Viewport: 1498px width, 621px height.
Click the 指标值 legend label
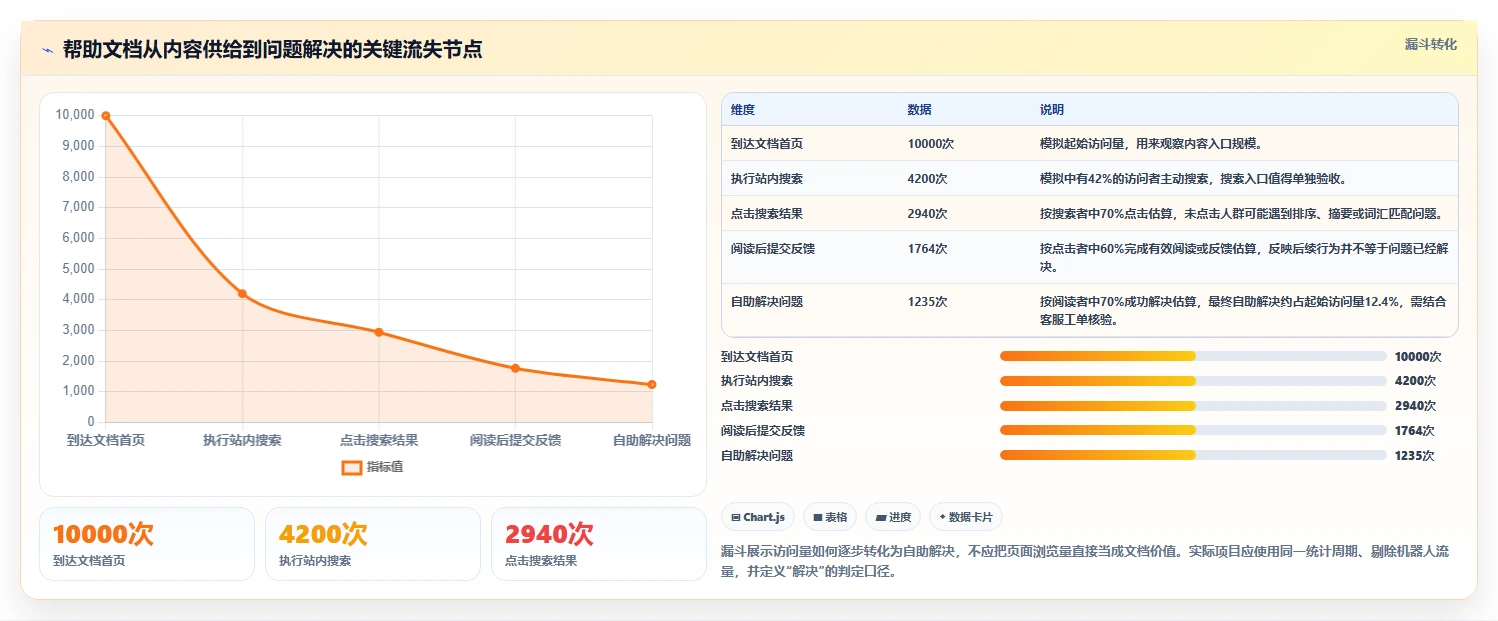tap(385, 467)
